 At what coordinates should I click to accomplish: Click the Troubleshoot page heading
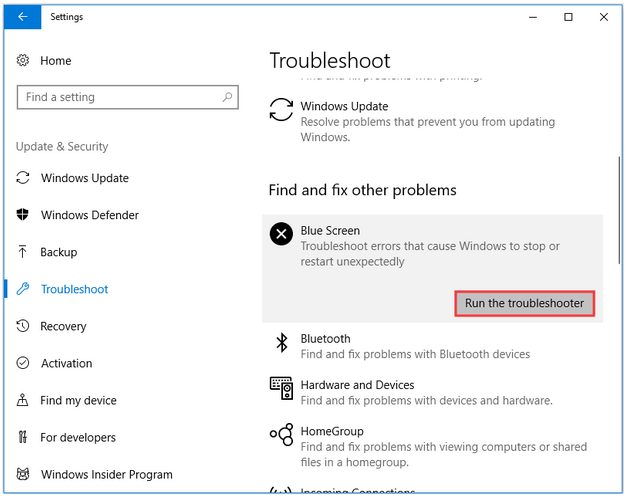point(330,61)
